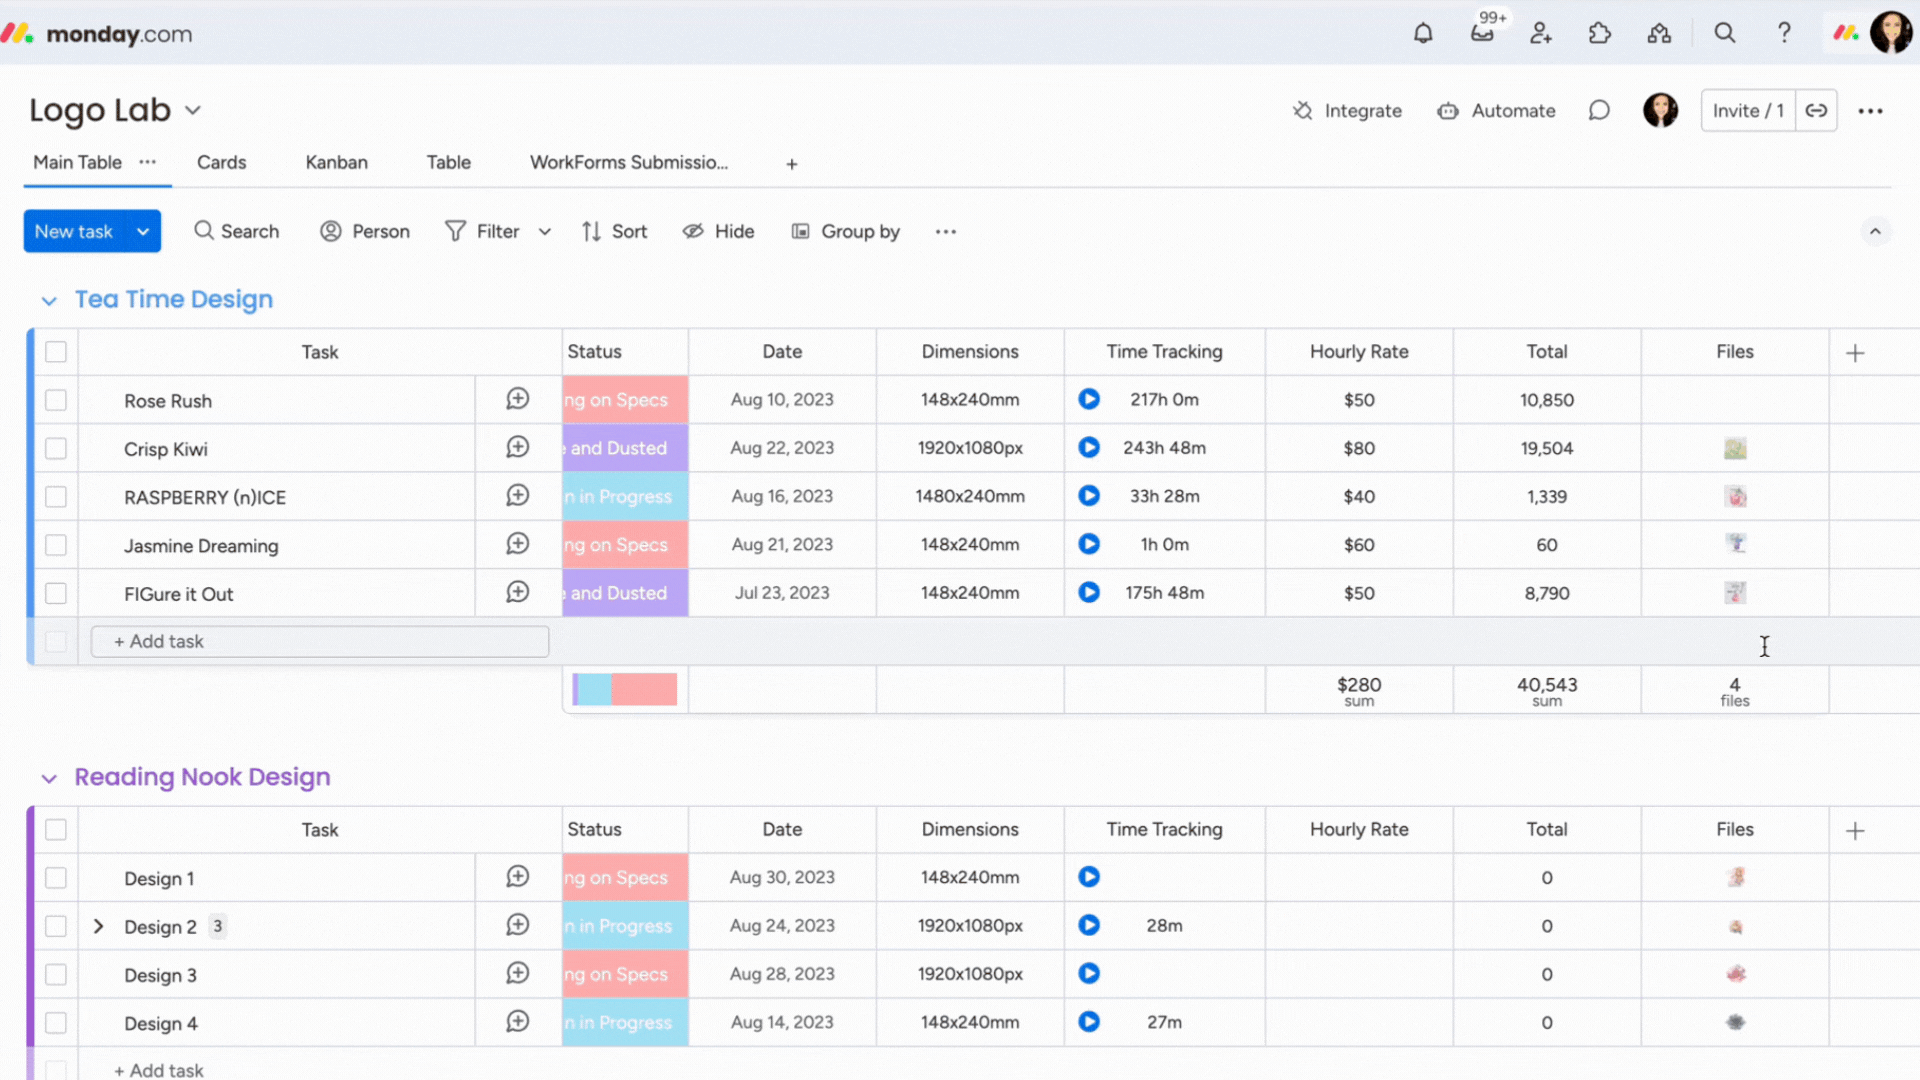Open file thumbnail for Design 4
Image resolution: width=1920 pixels, height=1080 pixels.
click(1735, 1022)
